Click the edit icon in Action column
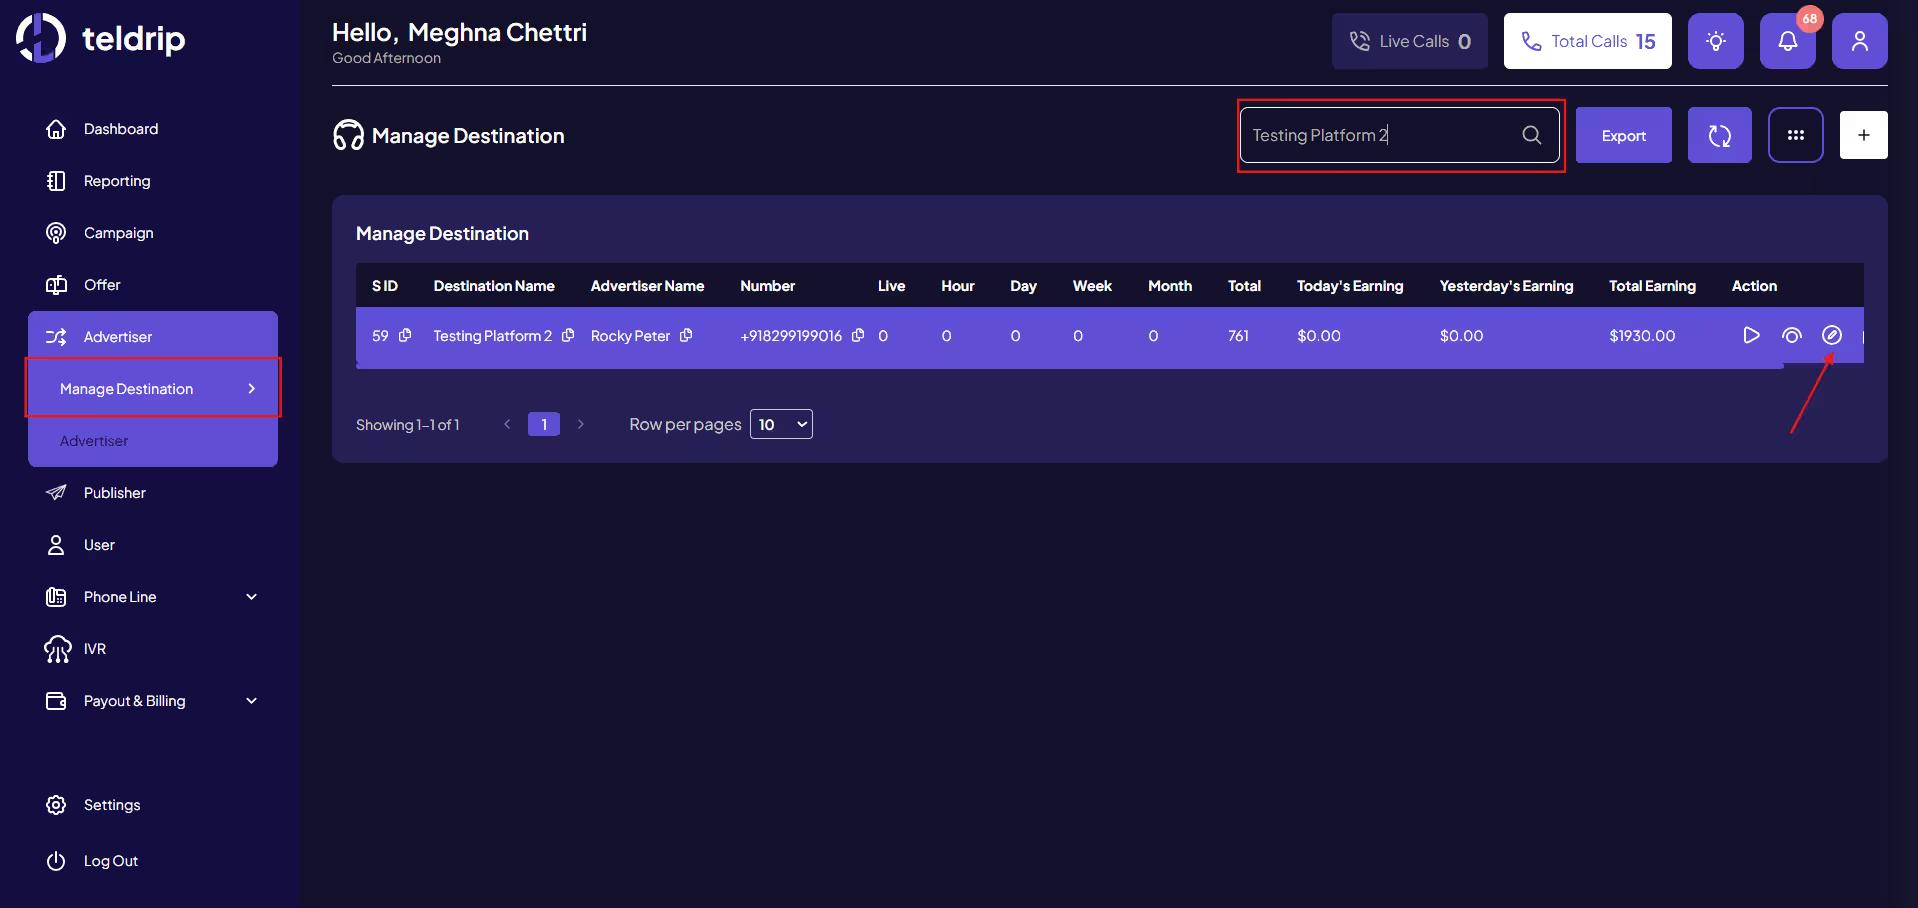Screen dimensions: 1918x908 pyautogui.click(x=1831, y=335)
